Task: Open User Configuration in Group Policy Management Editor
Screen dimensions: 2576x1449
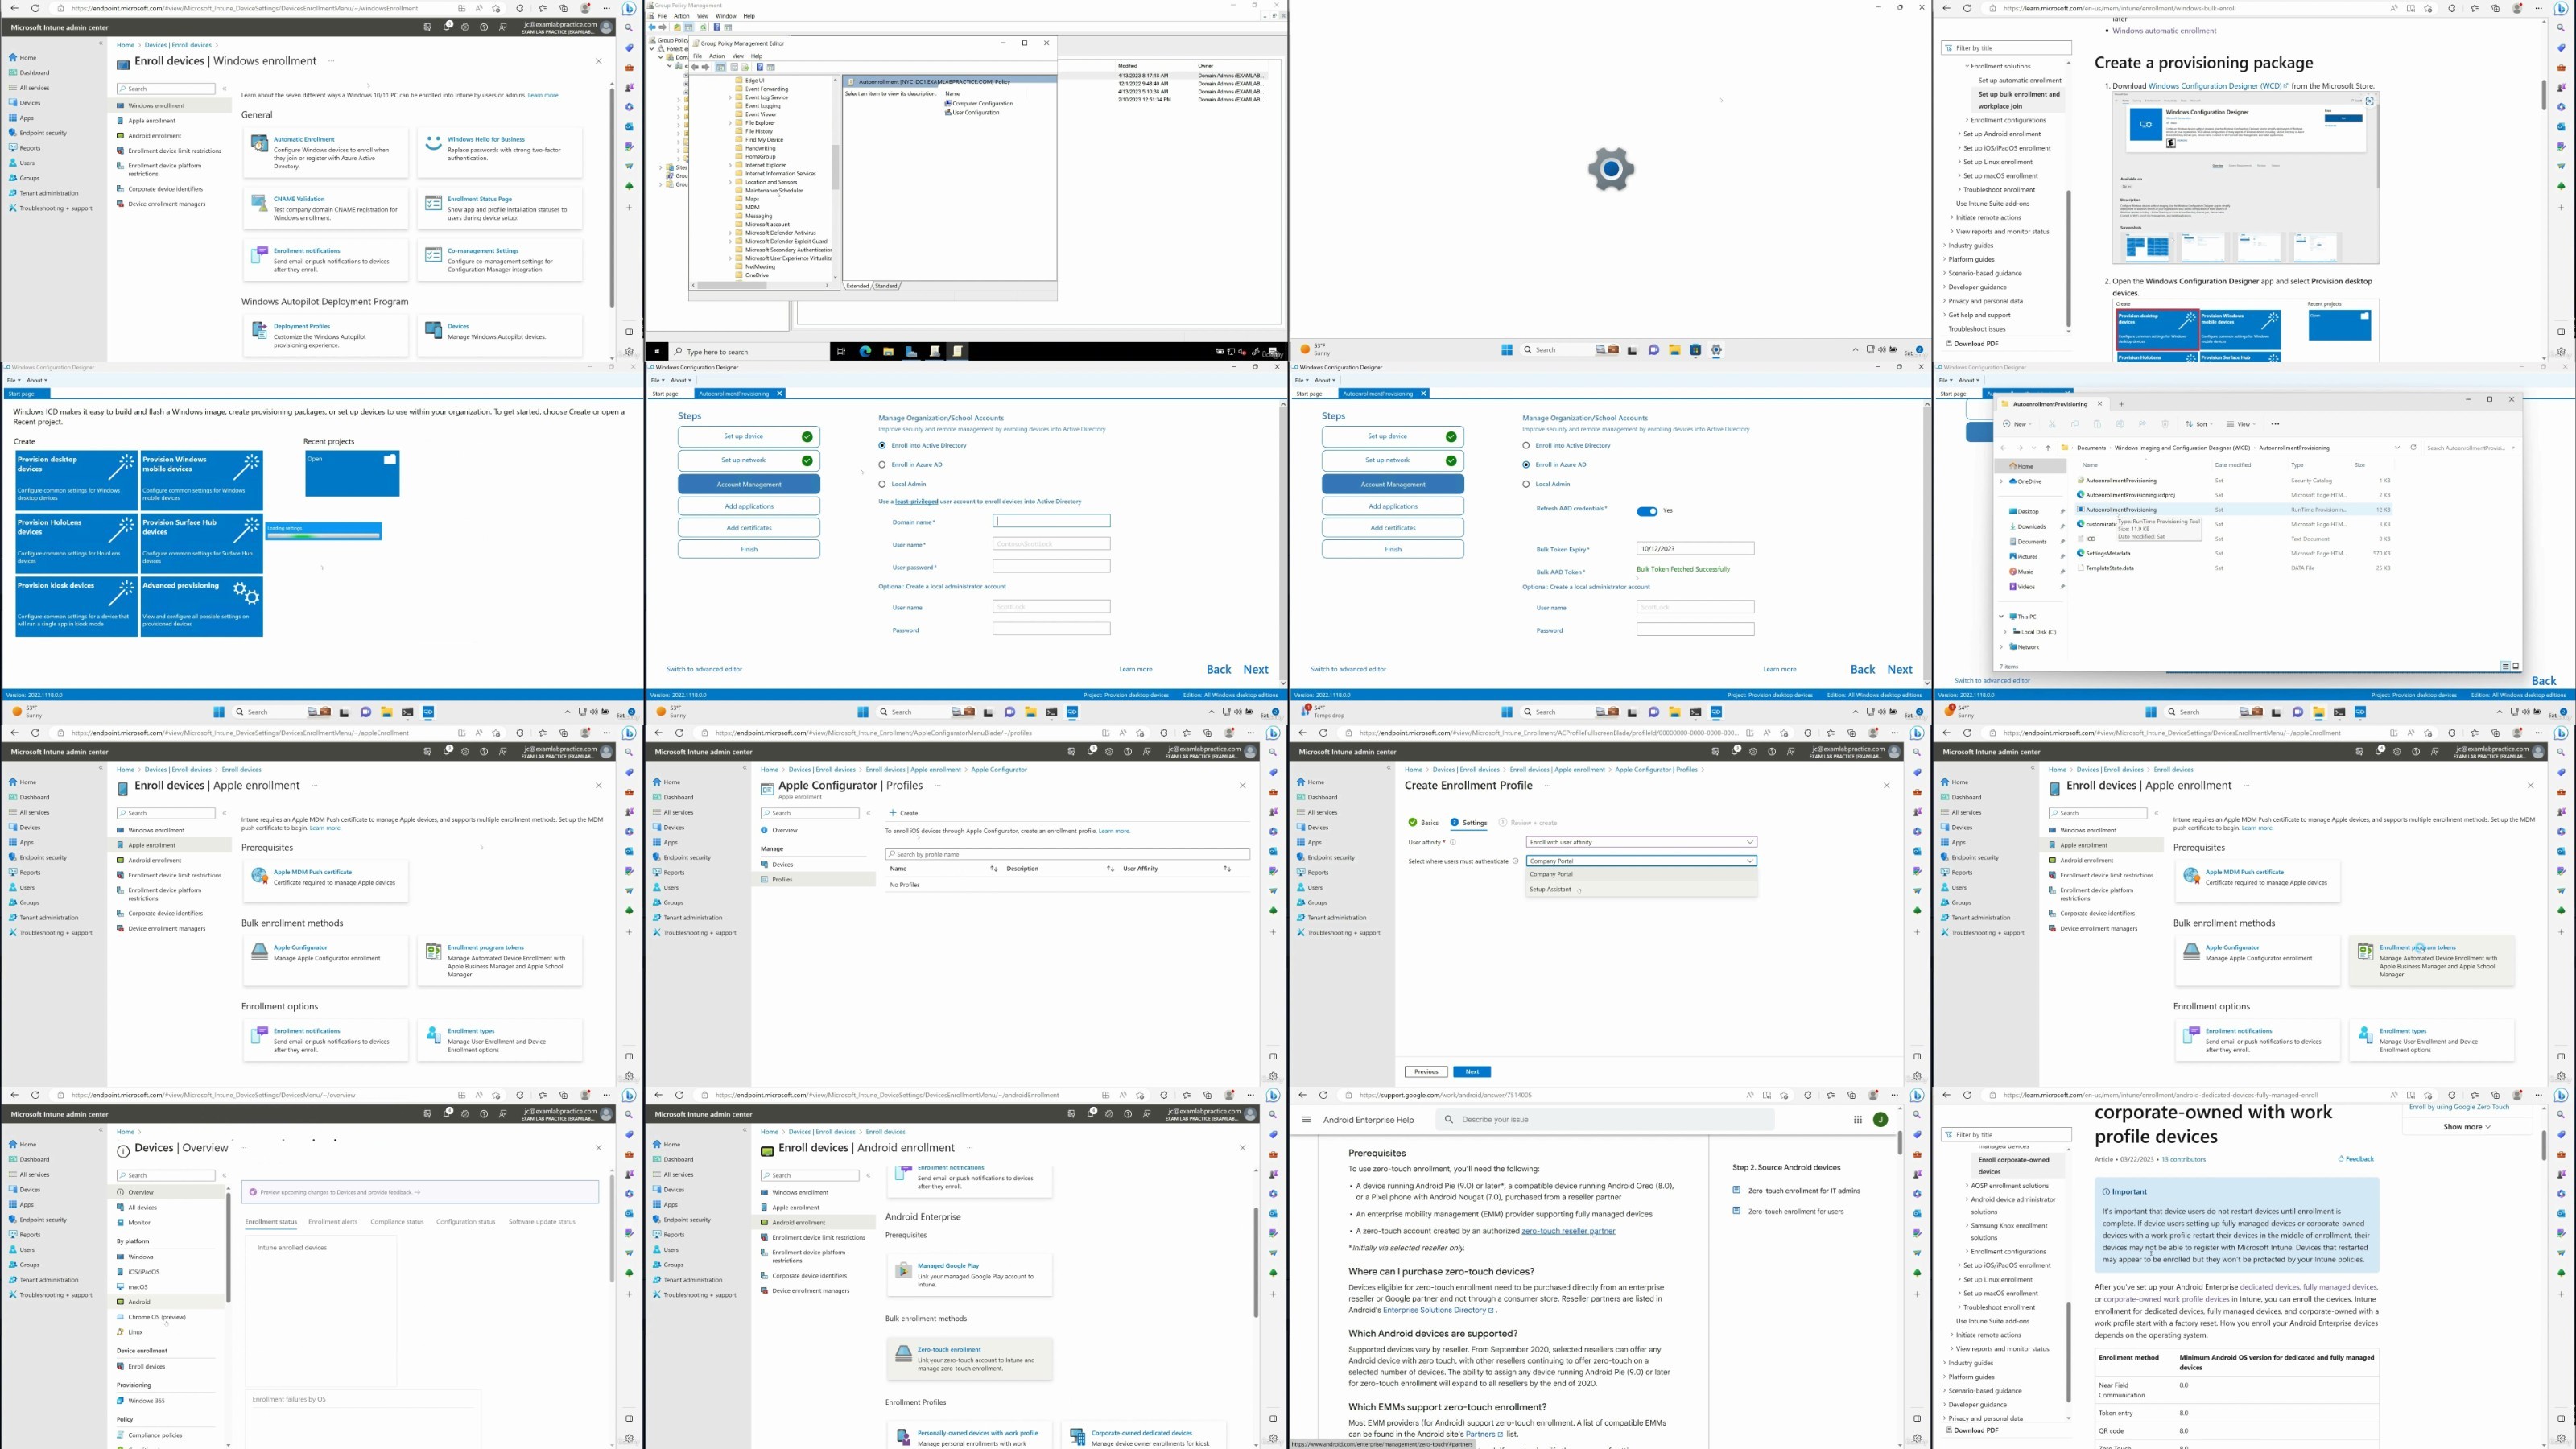Action: (973, 112)
